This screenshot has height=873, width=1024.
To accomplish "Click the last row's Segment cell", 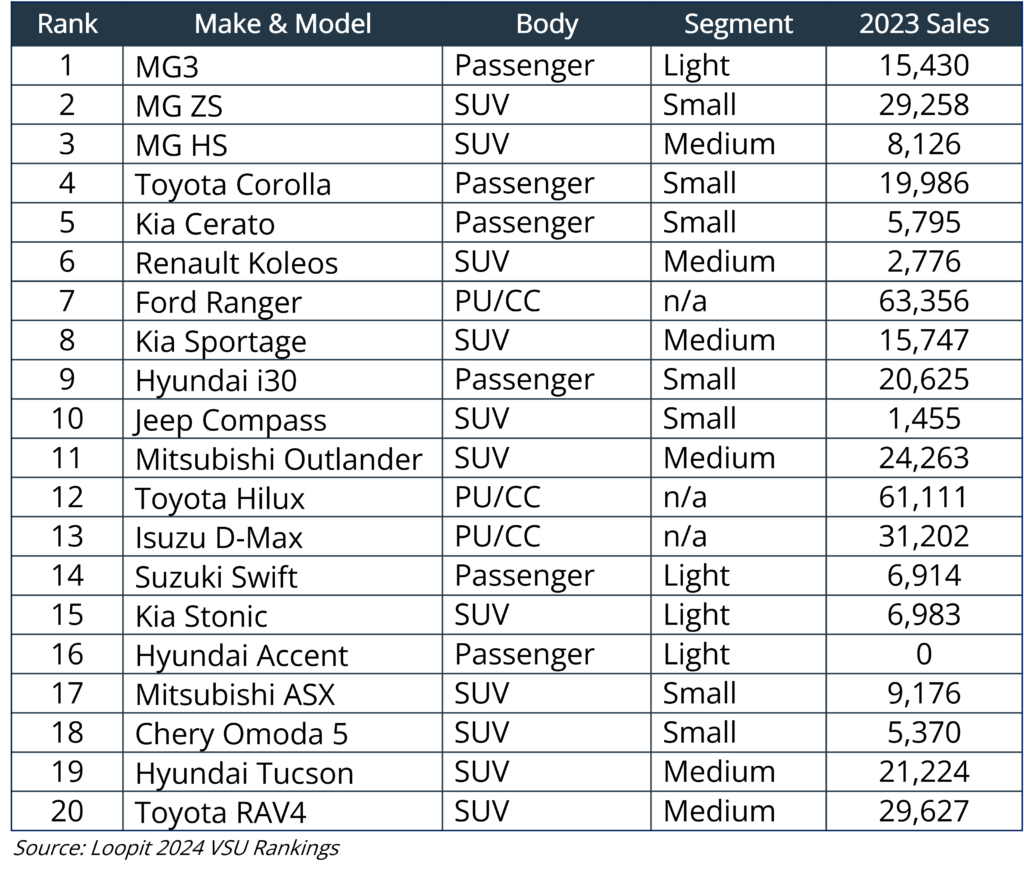I will pos(738,811).
